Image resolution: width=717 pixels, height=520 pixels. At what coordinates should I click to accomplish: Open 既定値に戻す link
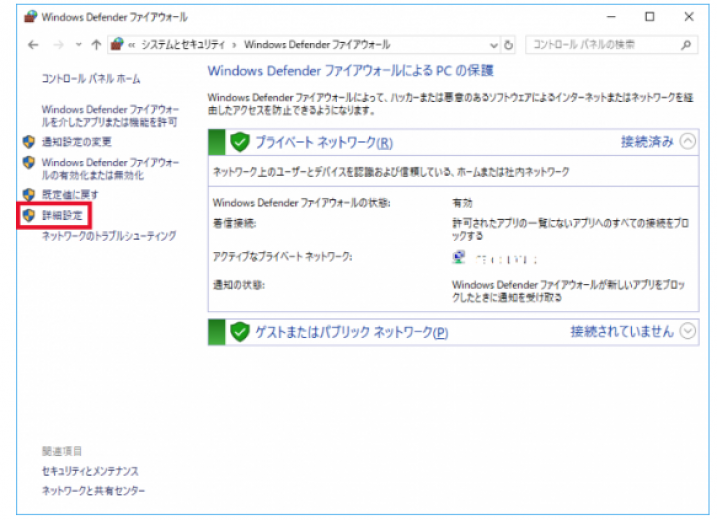point(70,194)
